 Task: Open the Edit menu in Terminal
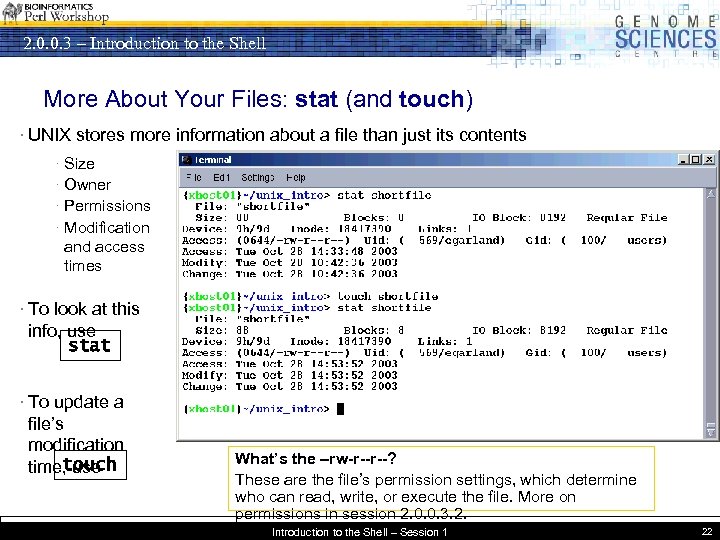click(x=221, y=178)
